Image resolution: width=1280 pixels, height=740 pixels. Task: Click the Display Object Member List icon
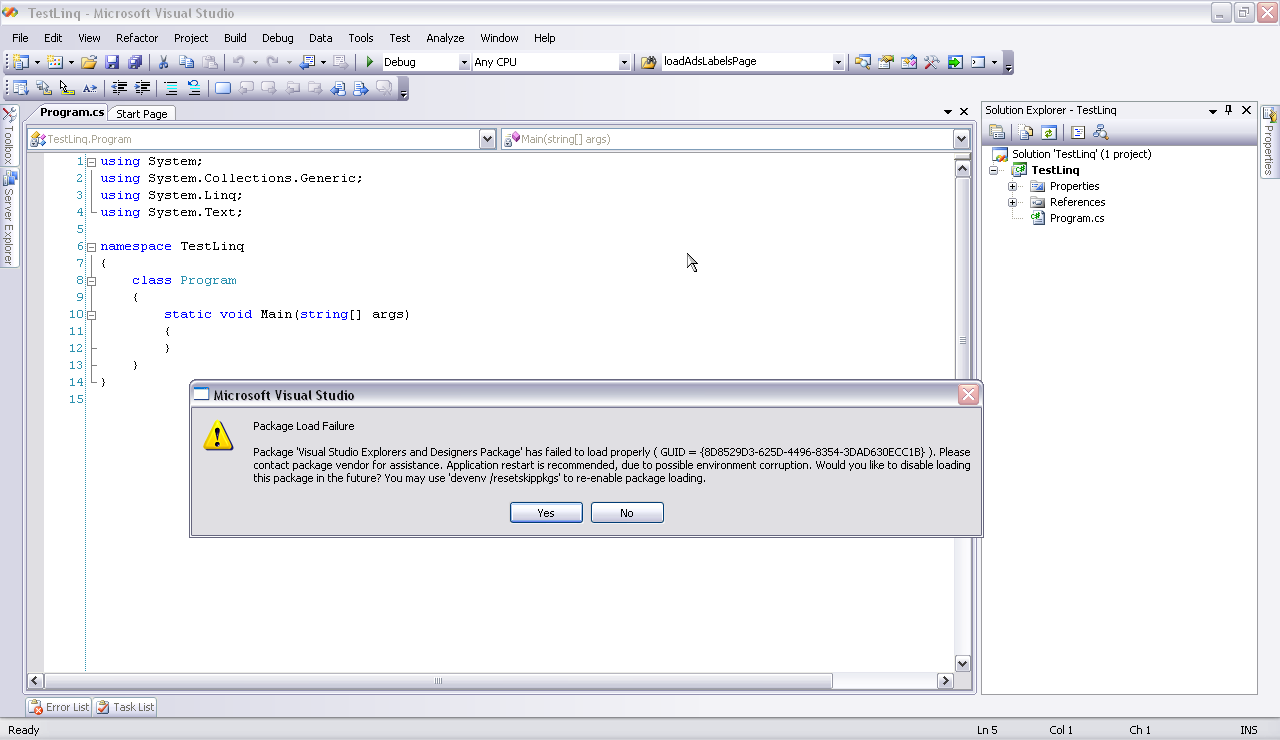[x=21, y=88]
